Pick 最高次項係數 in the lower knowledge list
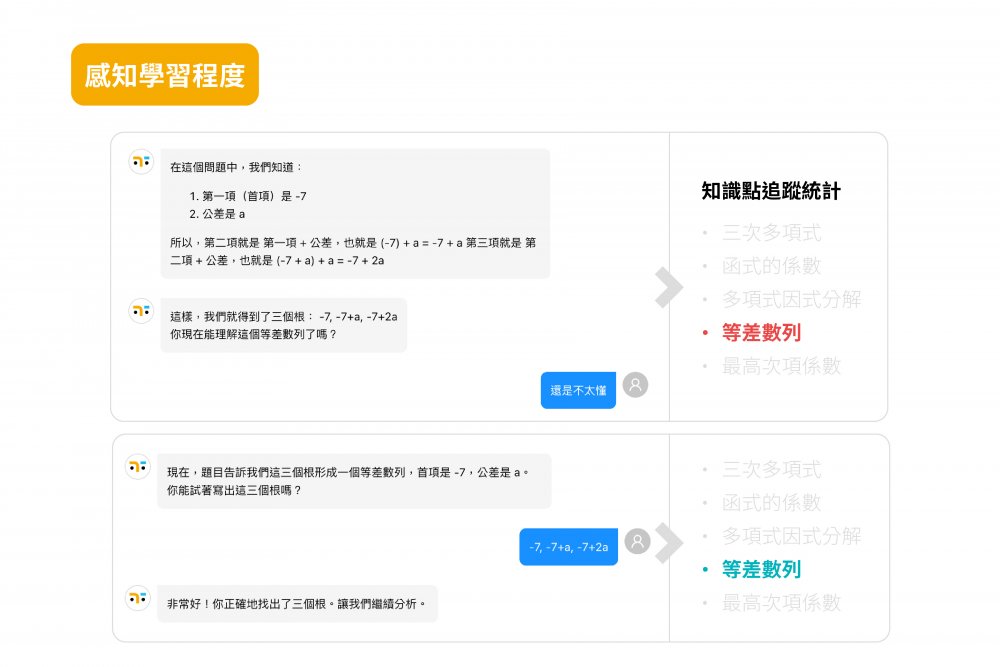 click(781, 603)
